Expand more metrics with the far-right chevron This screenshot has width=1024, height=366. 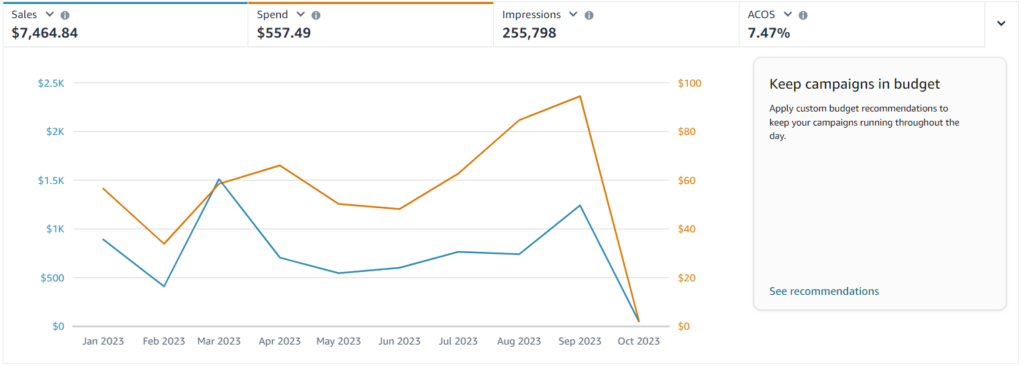click(1001, 24)
